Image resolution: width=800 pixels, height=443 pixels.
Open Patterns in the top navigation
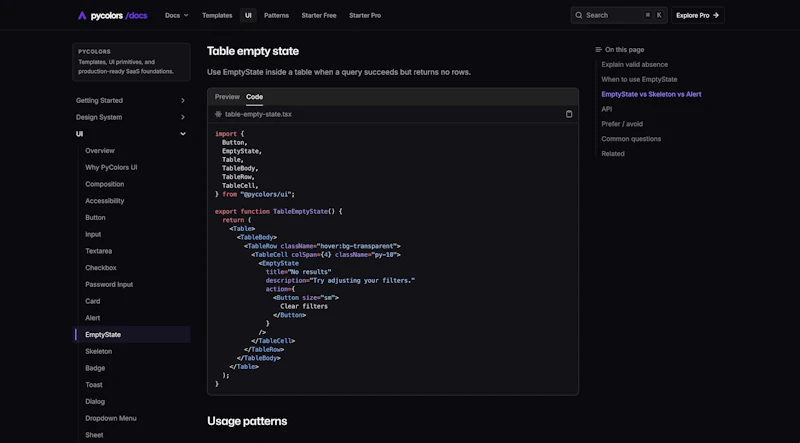tap(277, 15)
